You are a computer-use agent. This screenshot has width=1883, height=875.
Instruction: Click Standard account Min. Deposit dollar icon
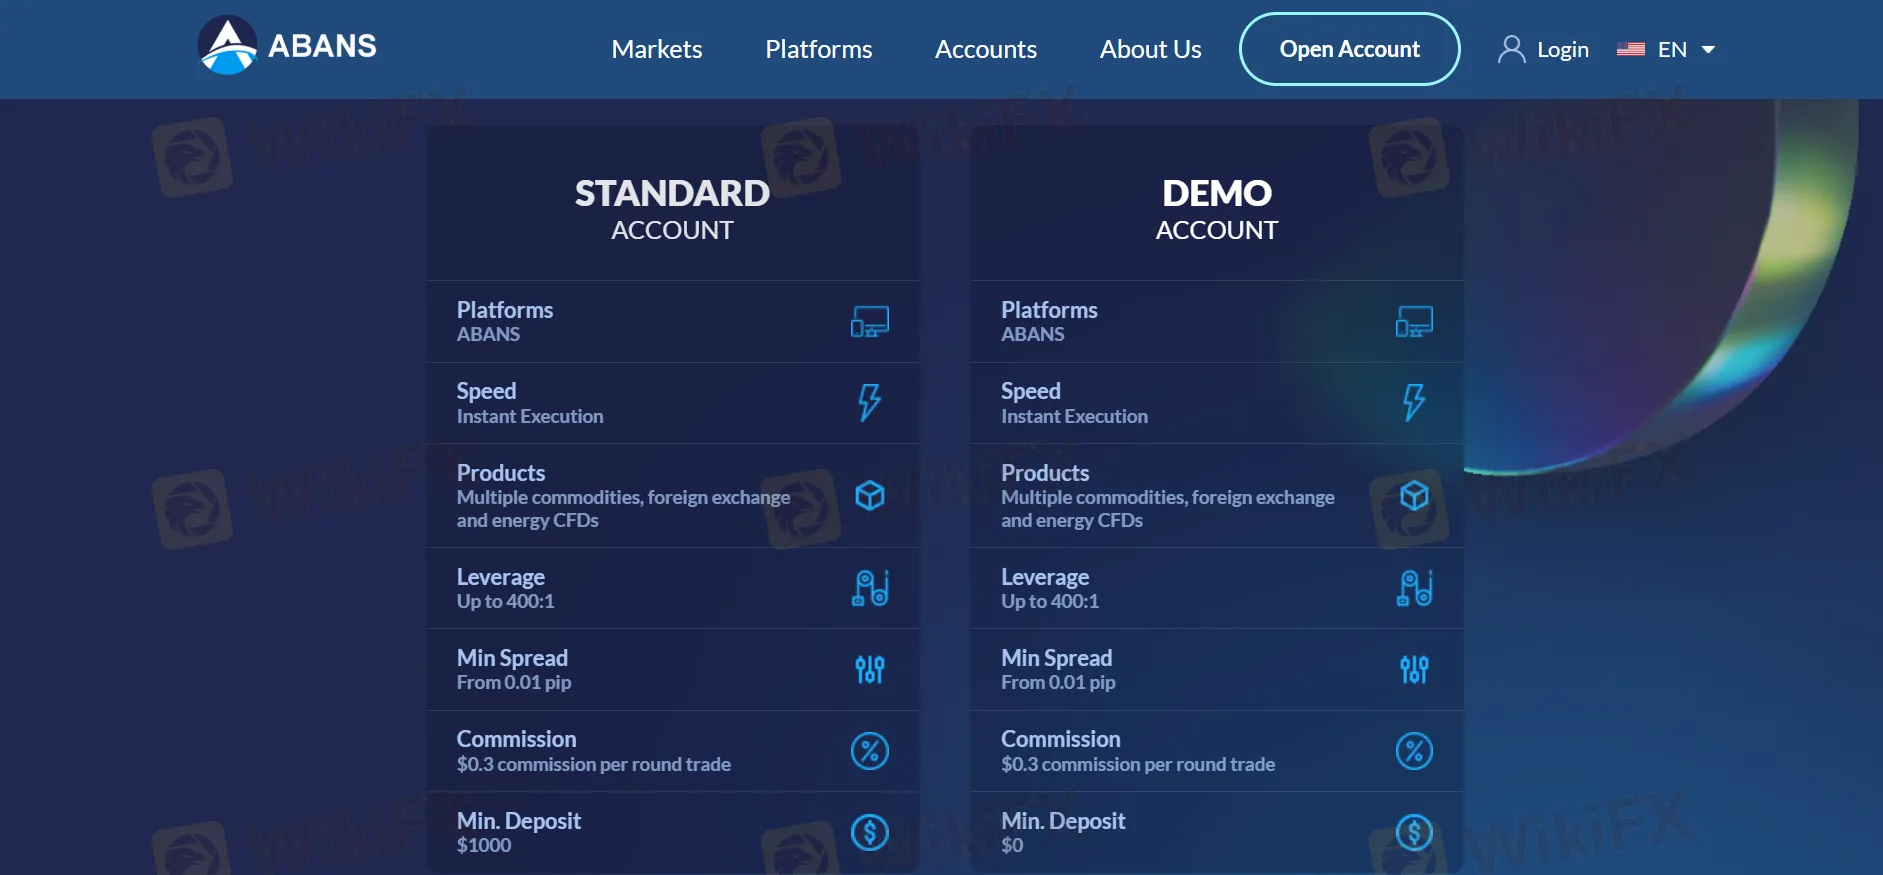tap(869, 832)
